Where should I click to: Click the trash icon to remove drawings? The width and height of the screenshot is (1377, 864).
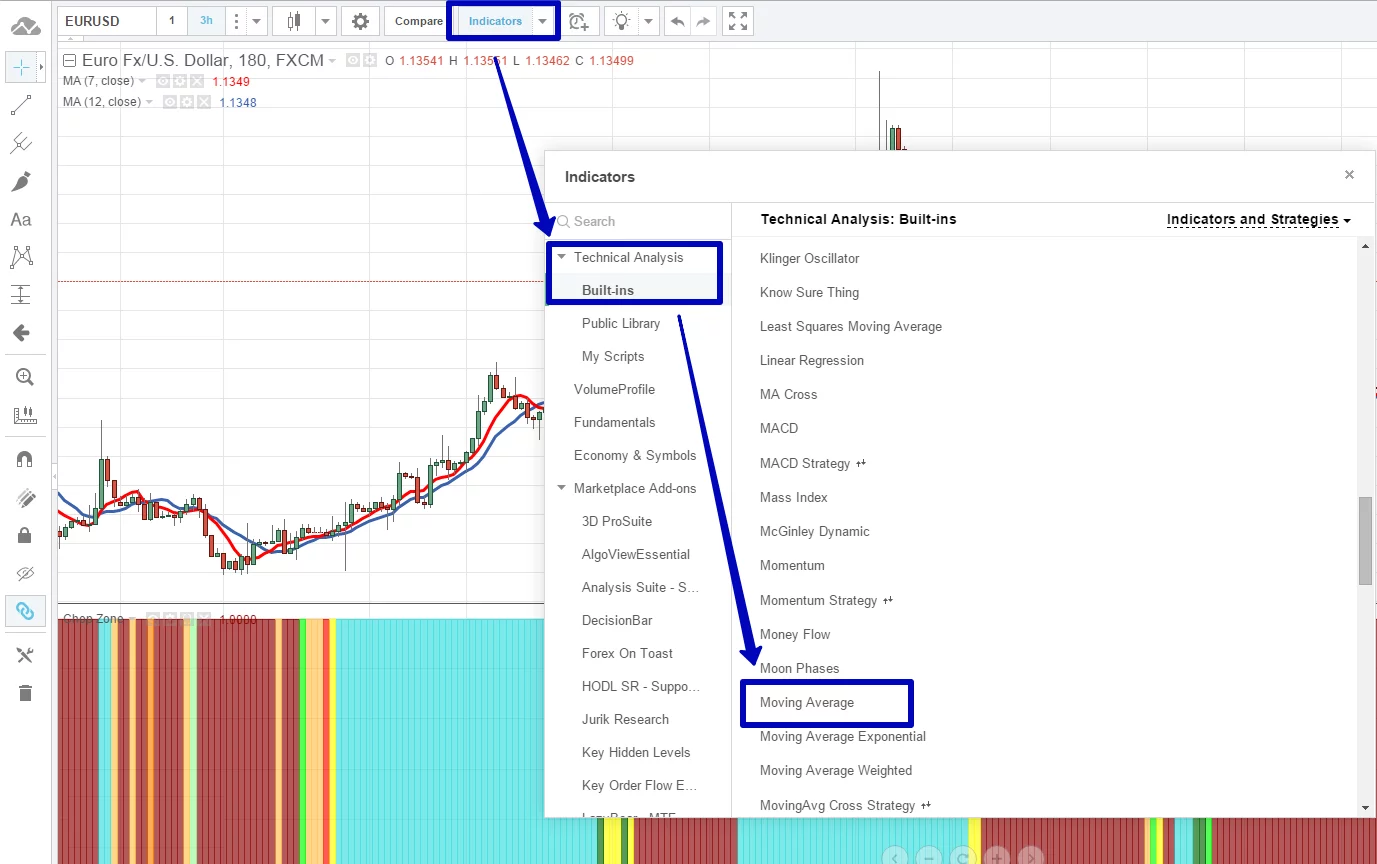click(x=24, y=693)
